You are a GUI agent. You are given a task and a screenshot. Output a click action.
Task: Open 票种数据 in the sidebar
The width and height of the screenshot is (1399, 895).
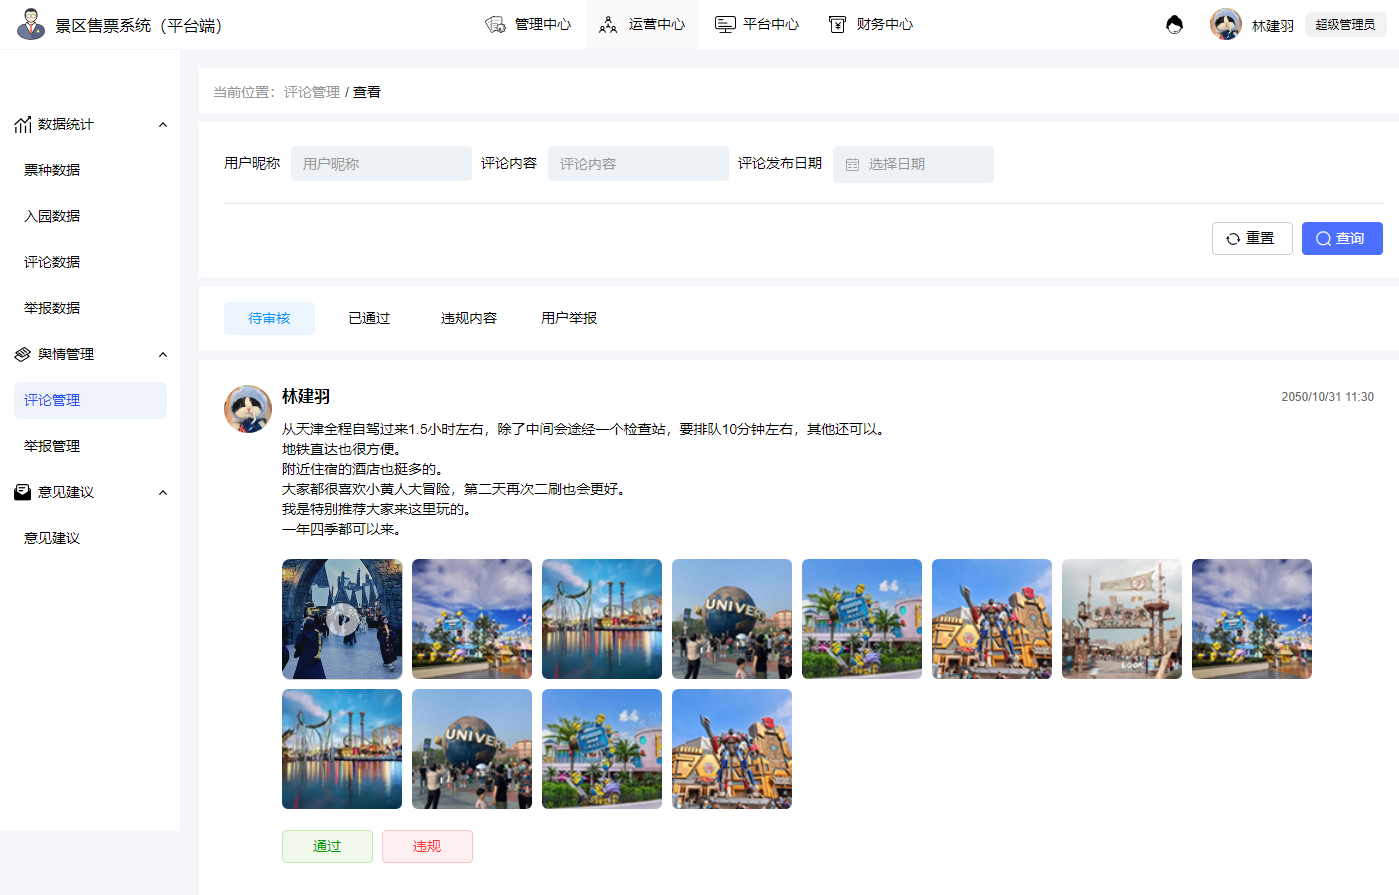52,170
